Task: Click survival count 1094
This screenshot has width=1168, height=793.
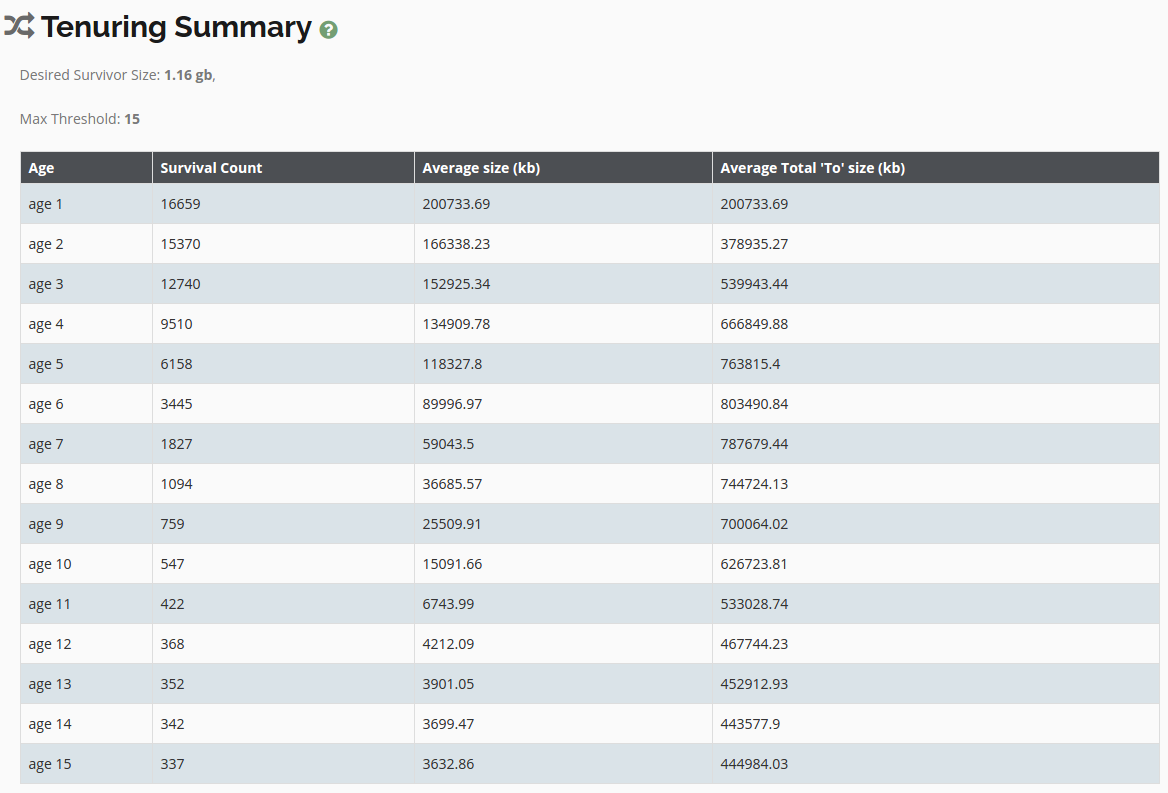Action: (x=177, y=485)
